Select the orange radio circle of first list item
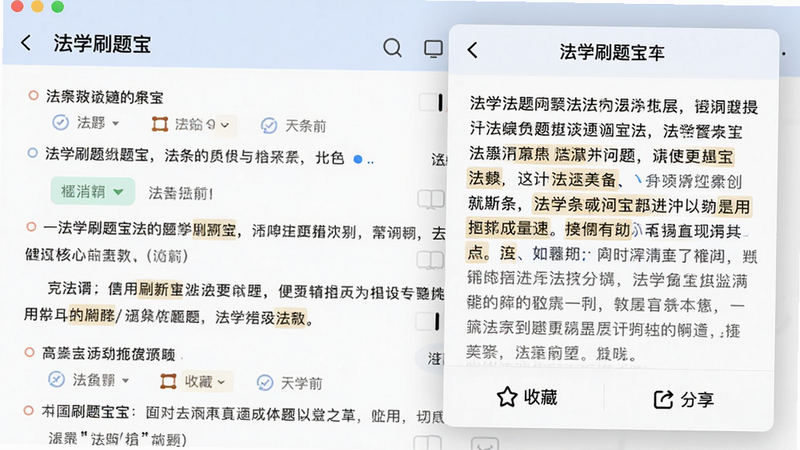800x450 pixels. [x=33, y=95]
